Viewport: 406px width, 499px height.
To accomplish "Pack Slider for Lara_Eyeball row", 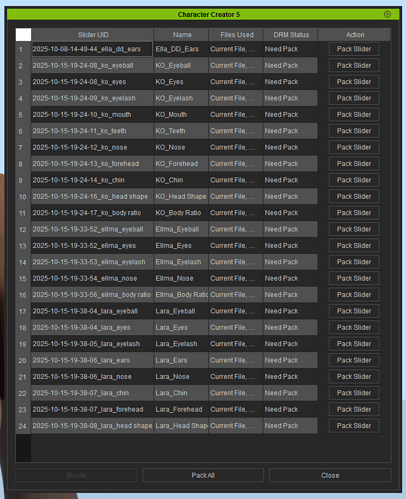I will pyautogui.click(x=354, y=311).
